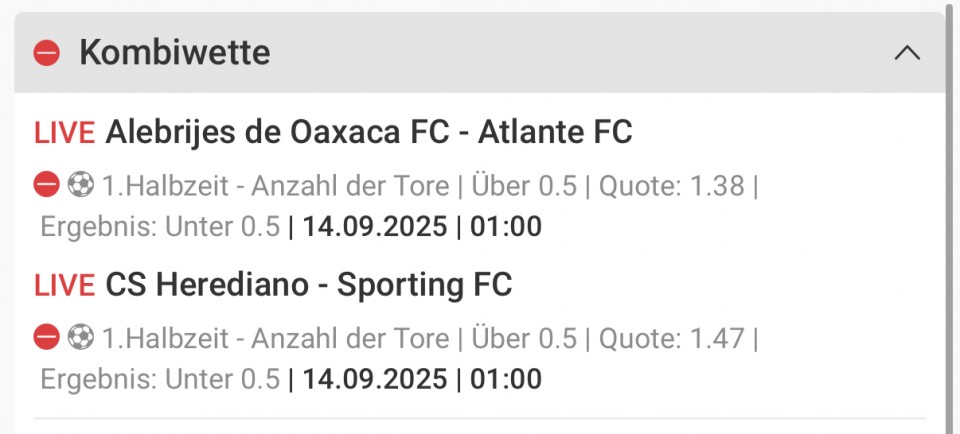
Task: Click the Ergebnis: Unter 0.5 text under Herediano
Action: pos(160,379)
